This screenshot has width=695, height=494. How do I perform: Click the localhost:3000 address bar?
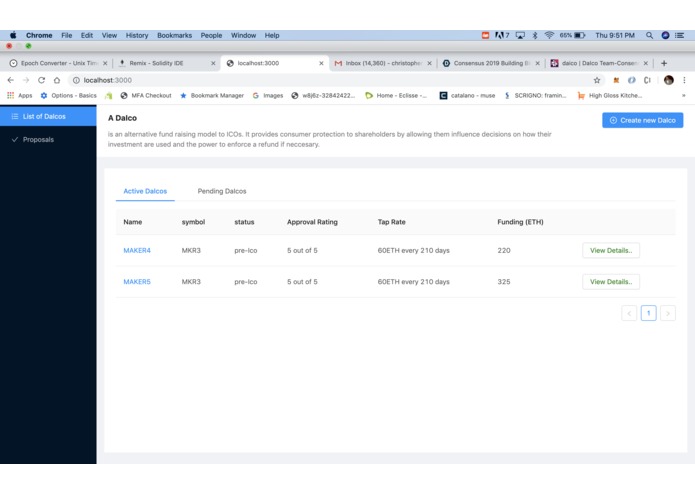tap(330, 80)
